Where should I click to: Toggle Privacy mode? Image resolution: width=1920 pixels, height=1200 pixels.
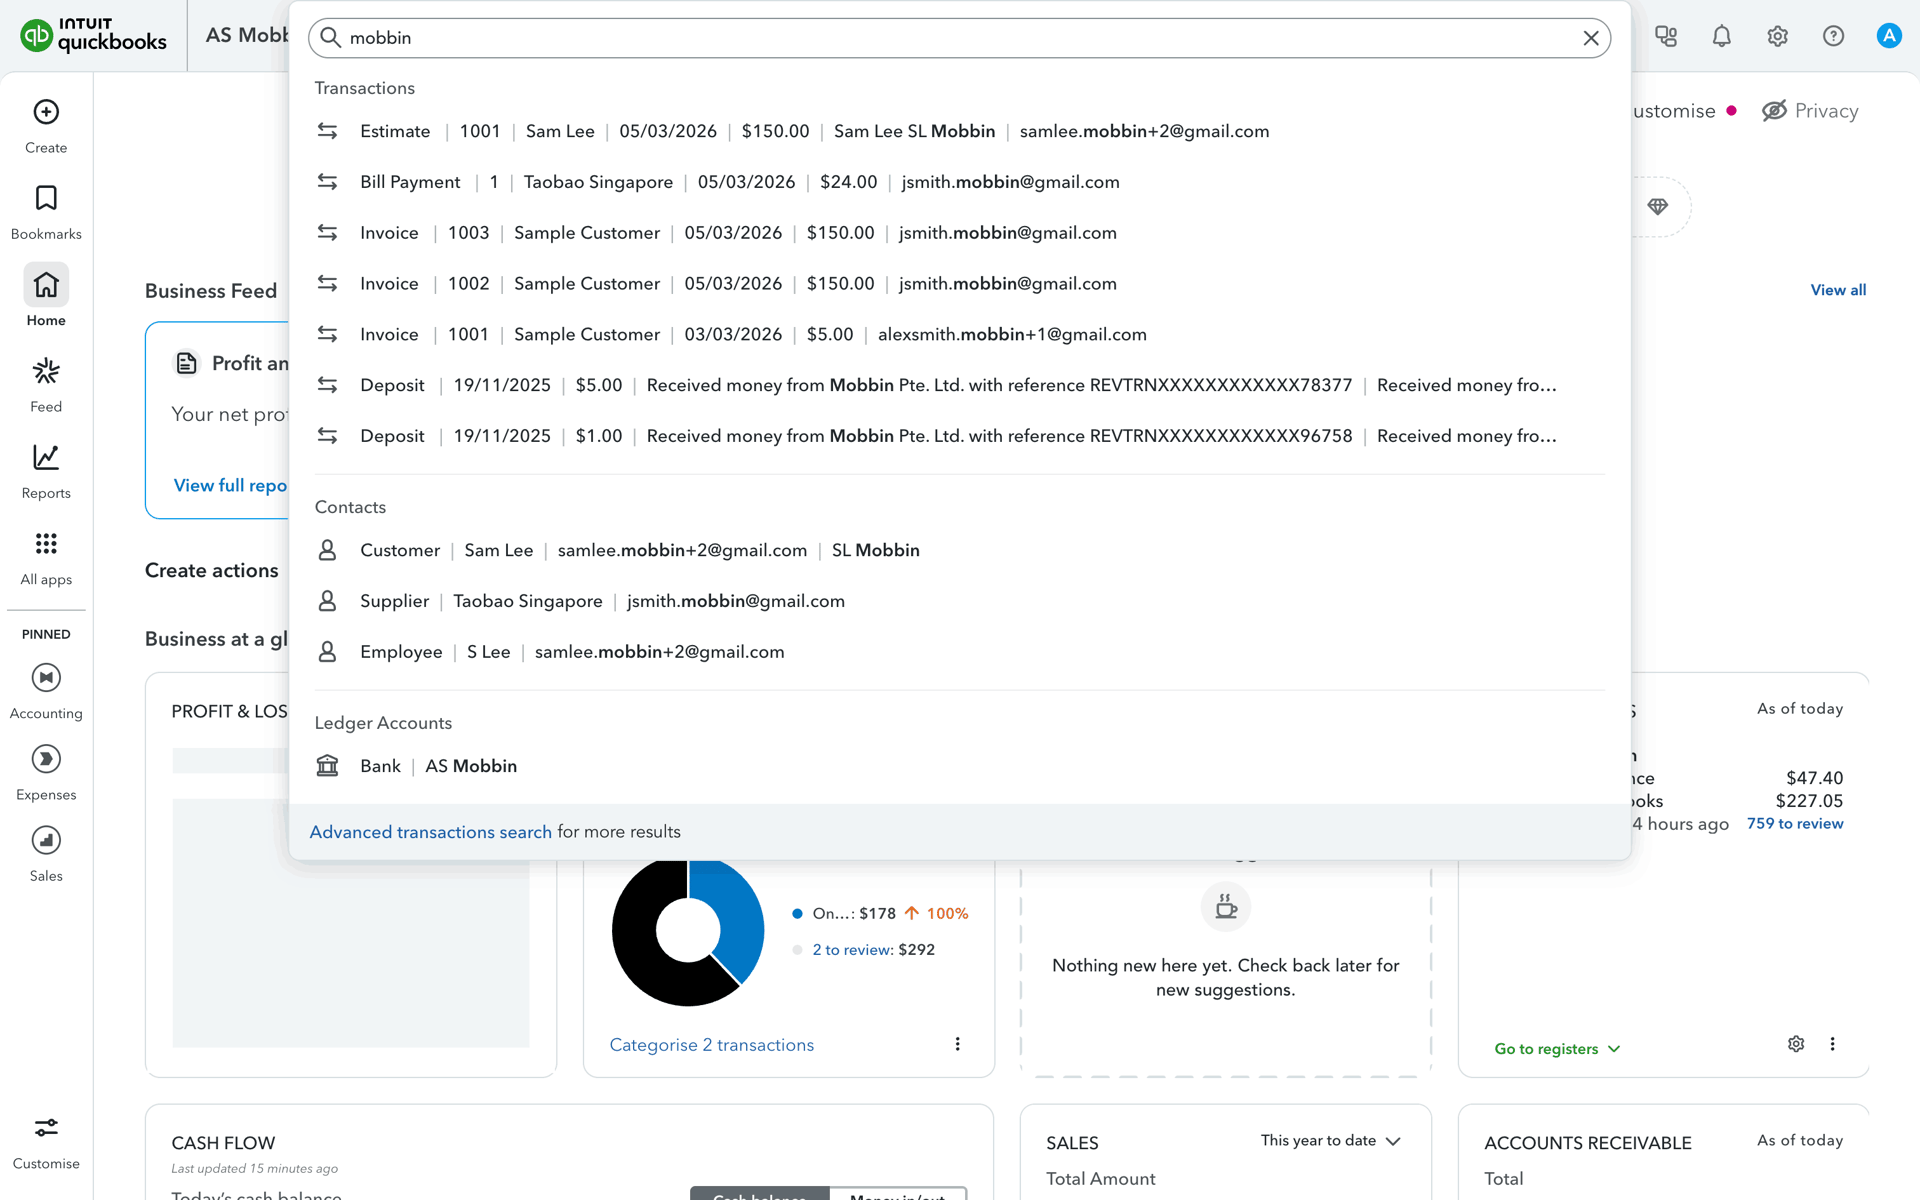click(x=1810, y=111)
